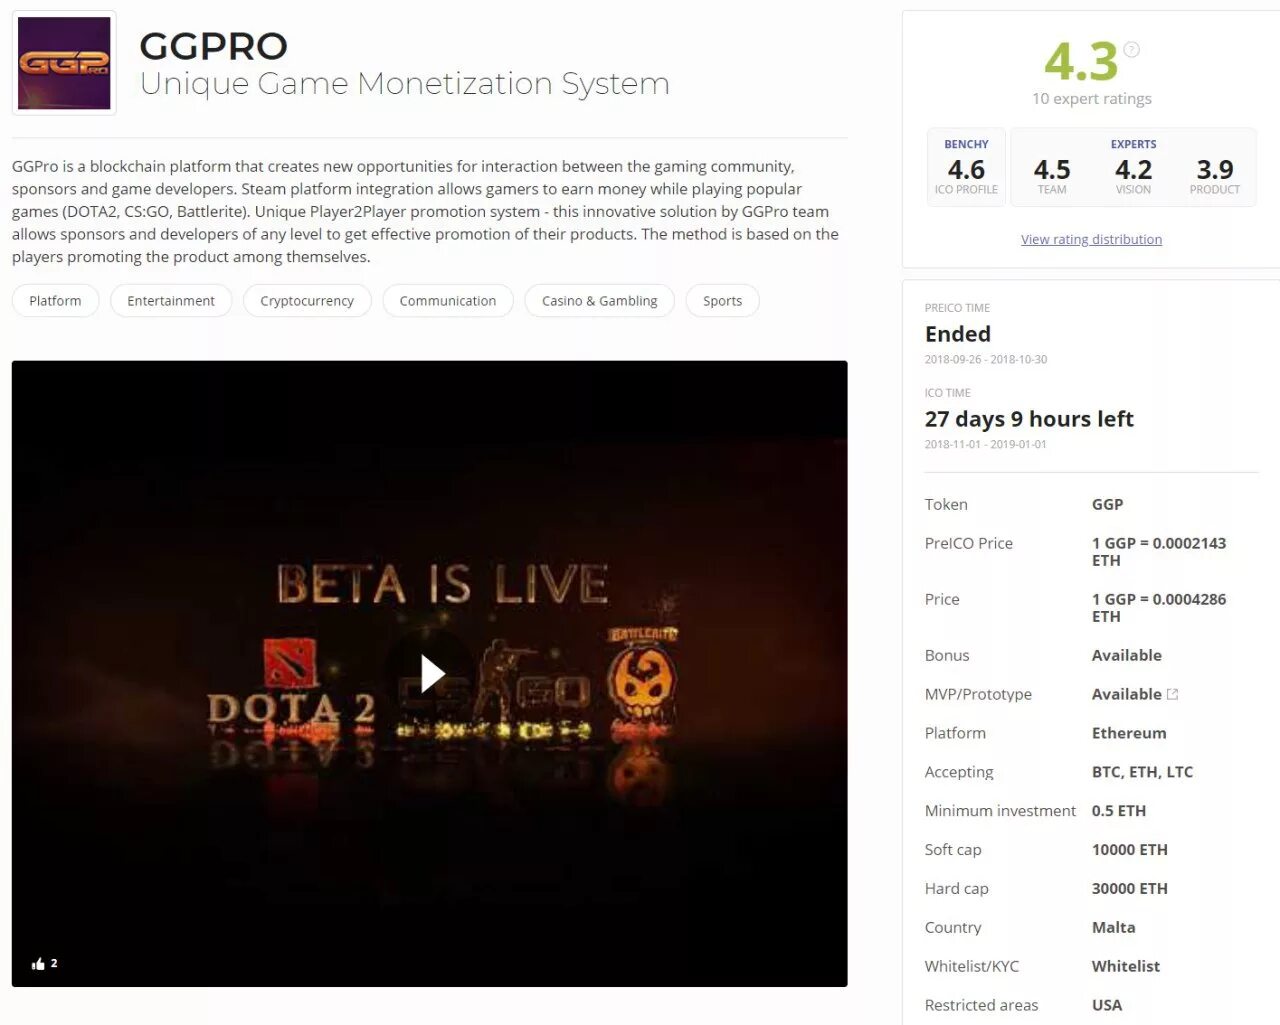Click the 4.3 overall rating number

click(1081, 62)
